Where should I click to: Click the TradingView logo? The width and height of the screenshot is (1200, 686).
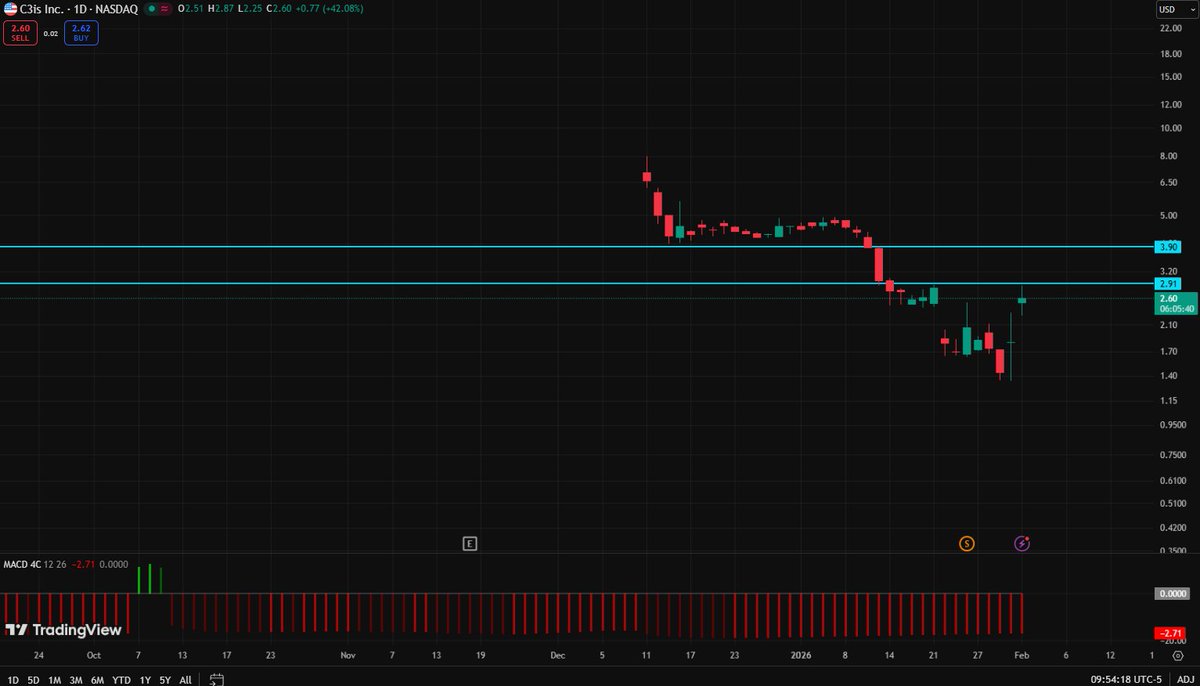coord(63,630)
